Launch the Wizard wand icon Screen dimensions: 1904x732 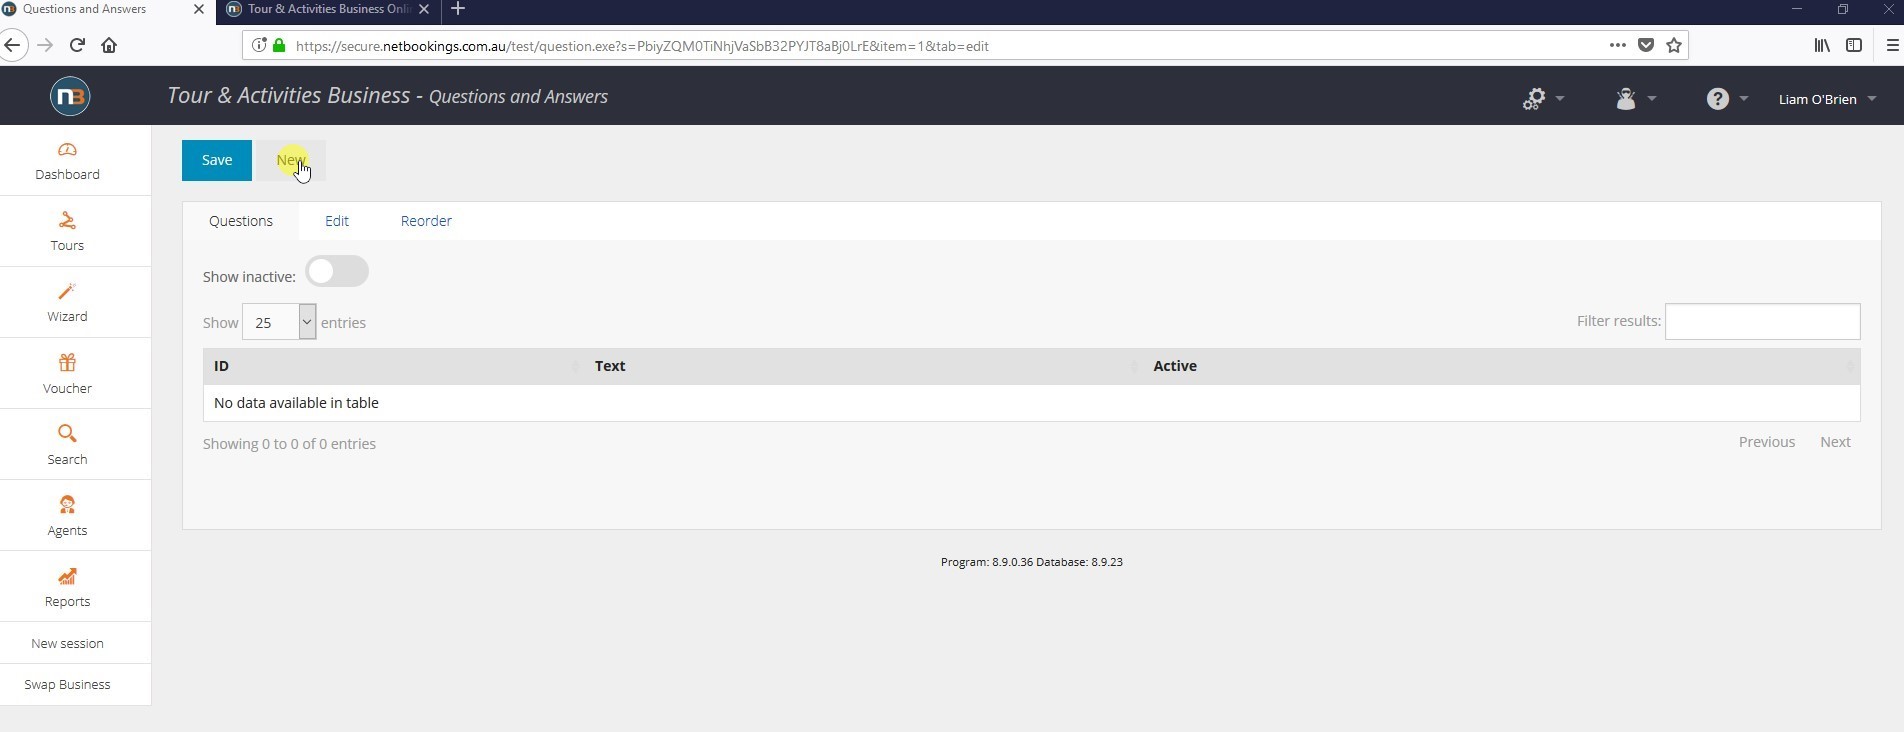tap(67, 292)
